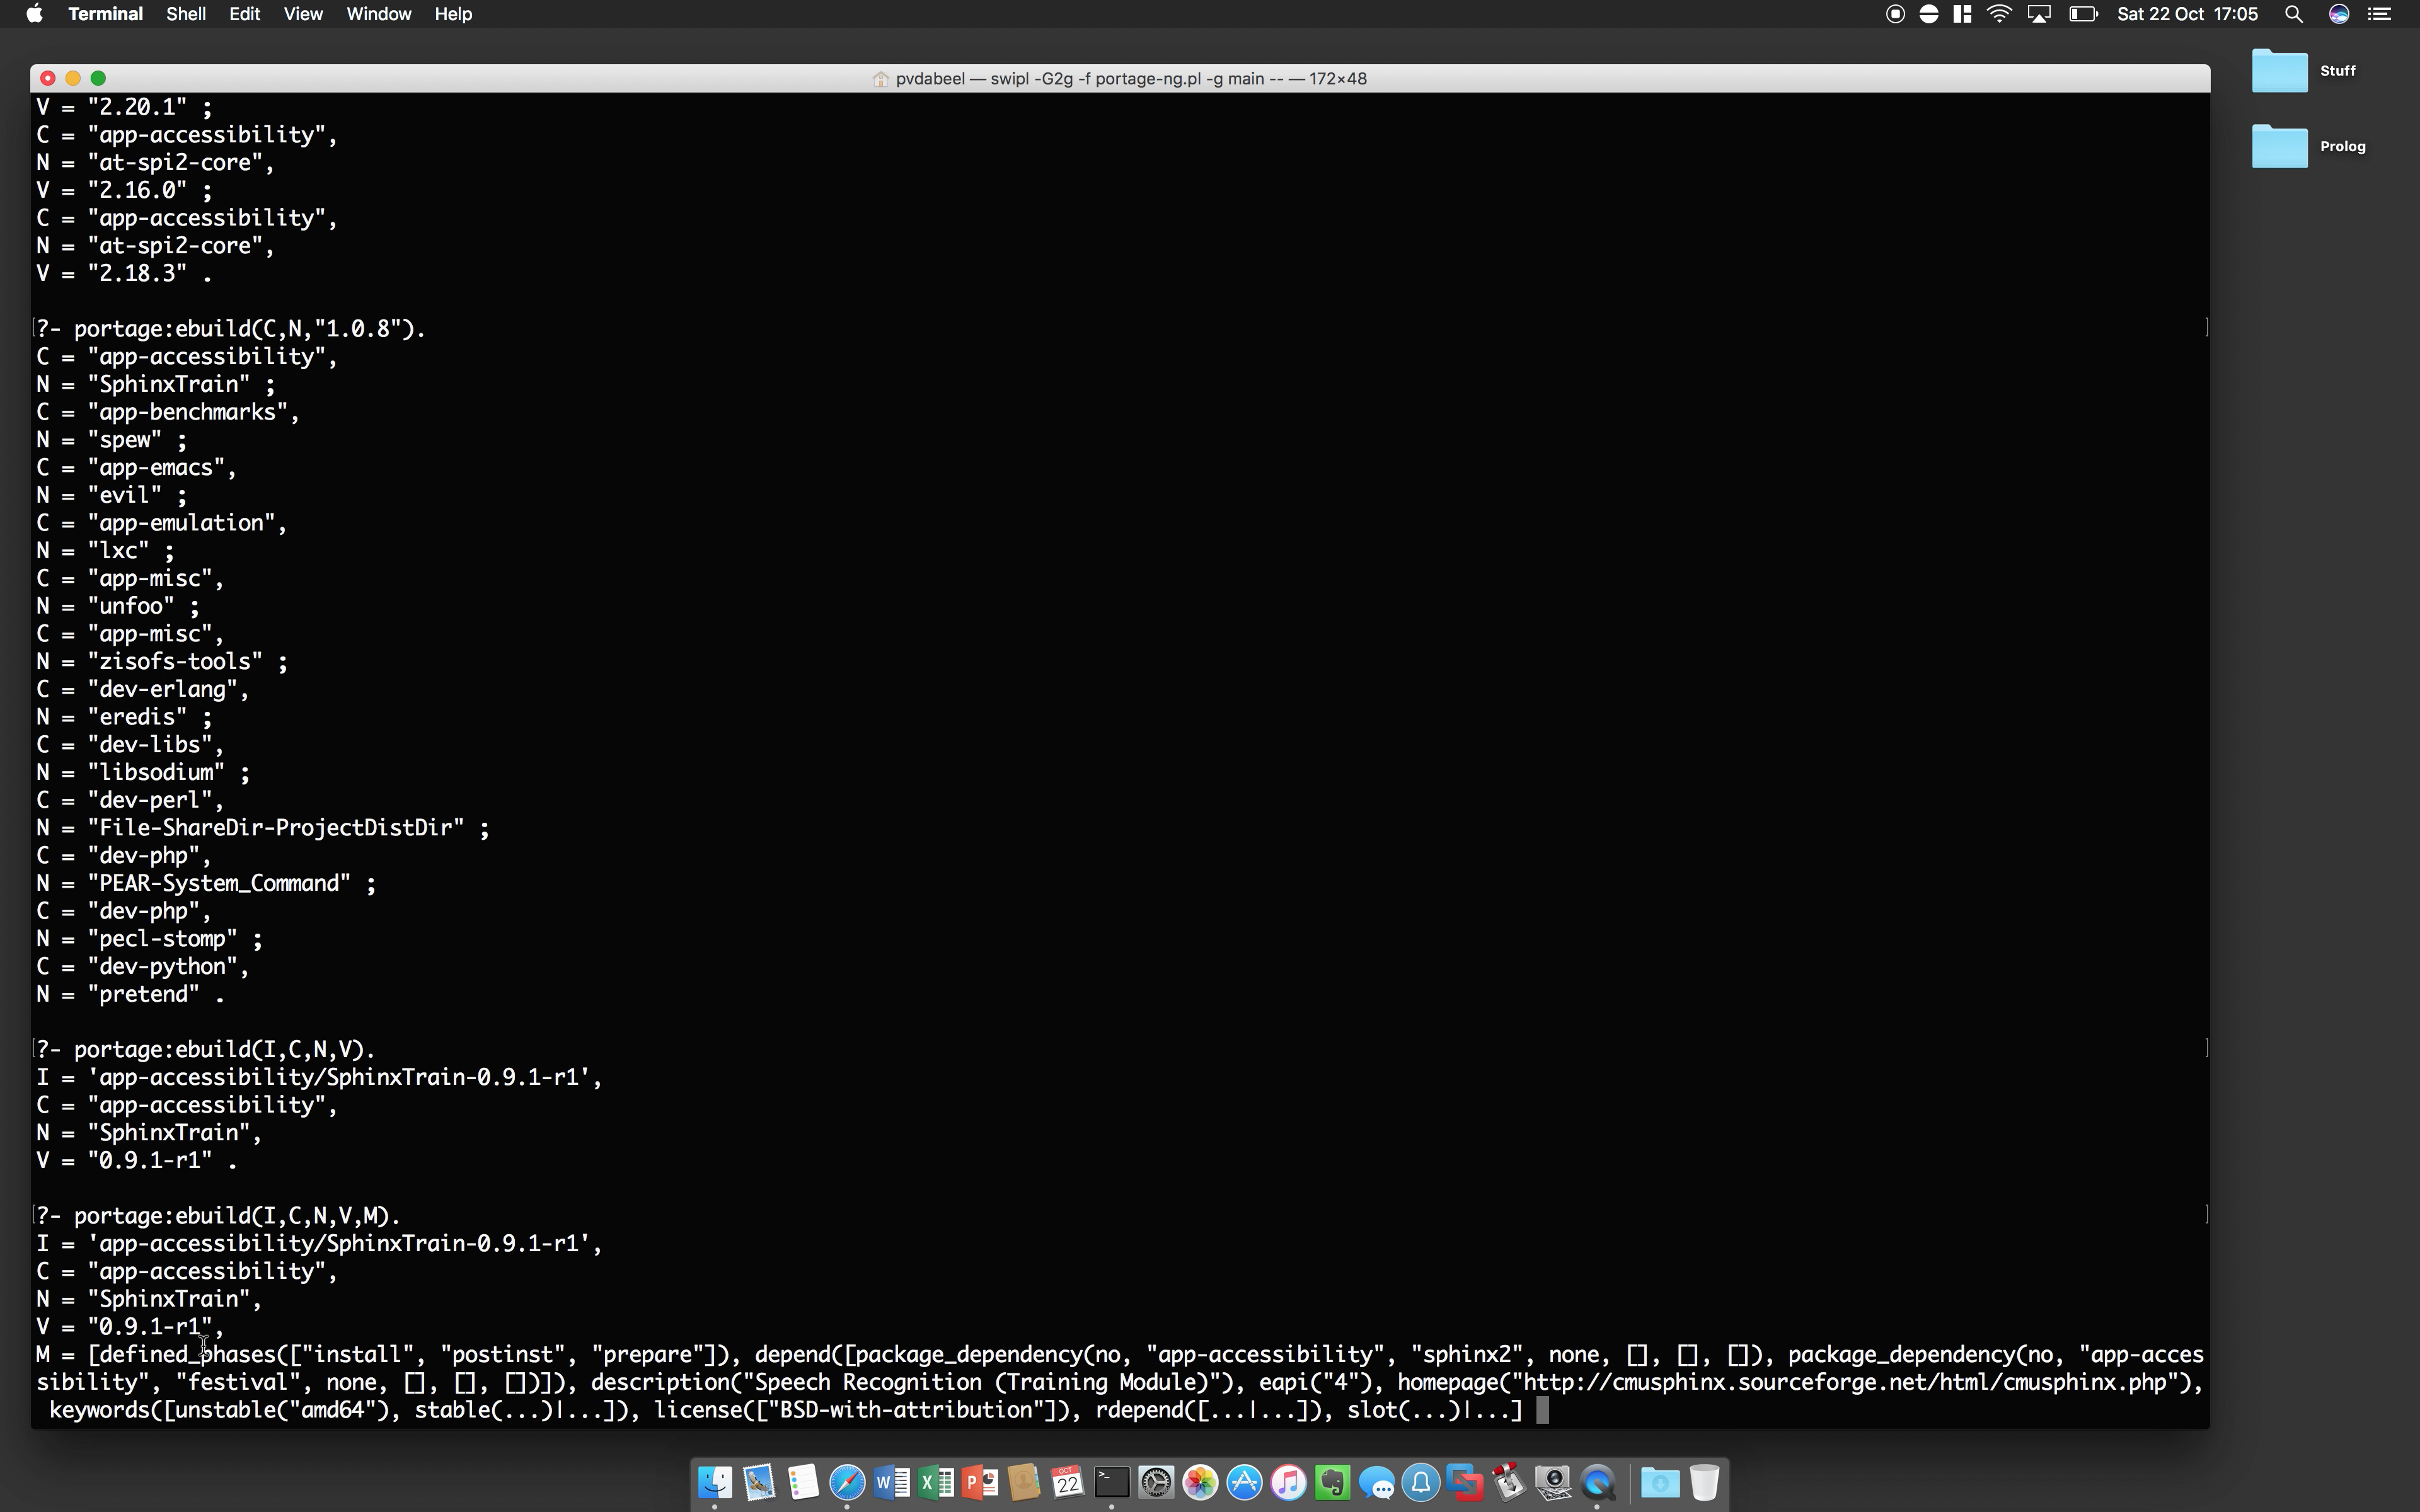The width and height of the screenshot is (2420, 1512).
Task: Open System Preferences from the Dock
Action: 1156,1482
